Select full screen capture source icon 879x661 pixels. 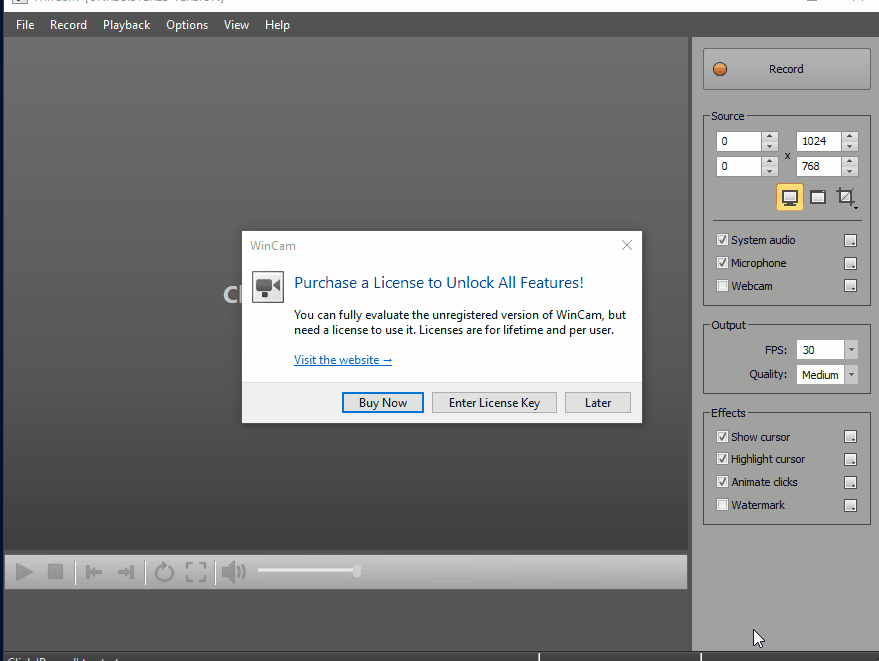(789, 197)
